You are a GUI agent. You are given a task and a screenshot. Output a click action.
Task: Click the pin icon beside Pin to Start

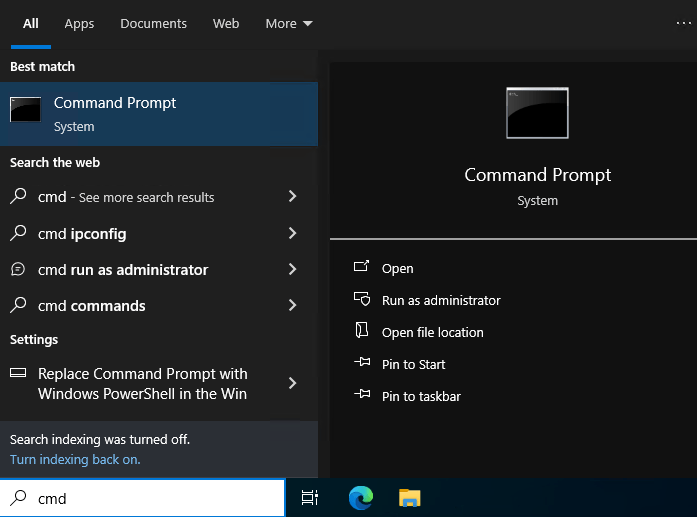click(362, 362)
